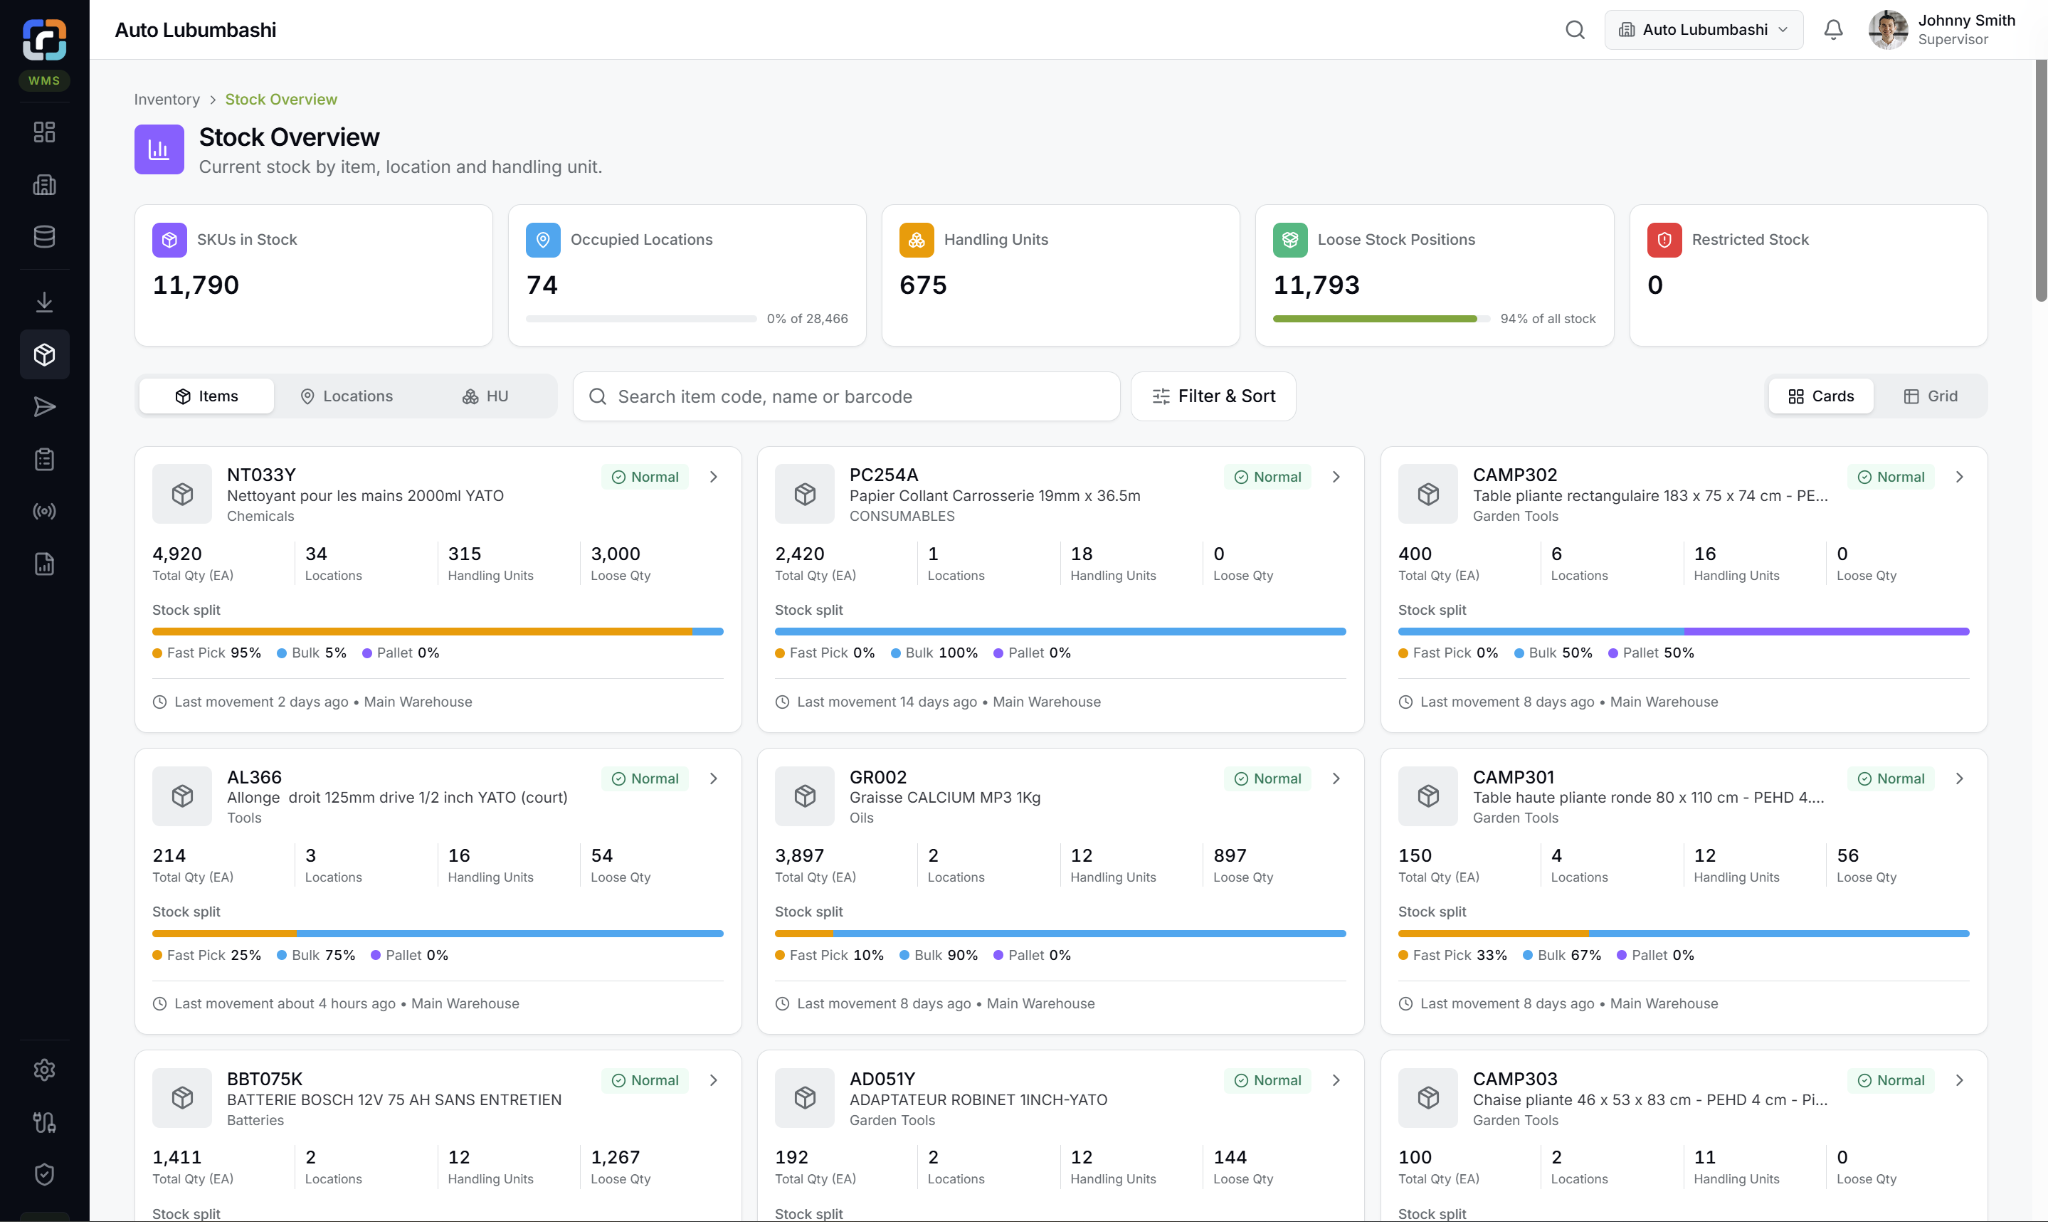Open notifications bell
Image resolution: width=2048 pixels, height=1222 pixels.
tap(1833, 30)
